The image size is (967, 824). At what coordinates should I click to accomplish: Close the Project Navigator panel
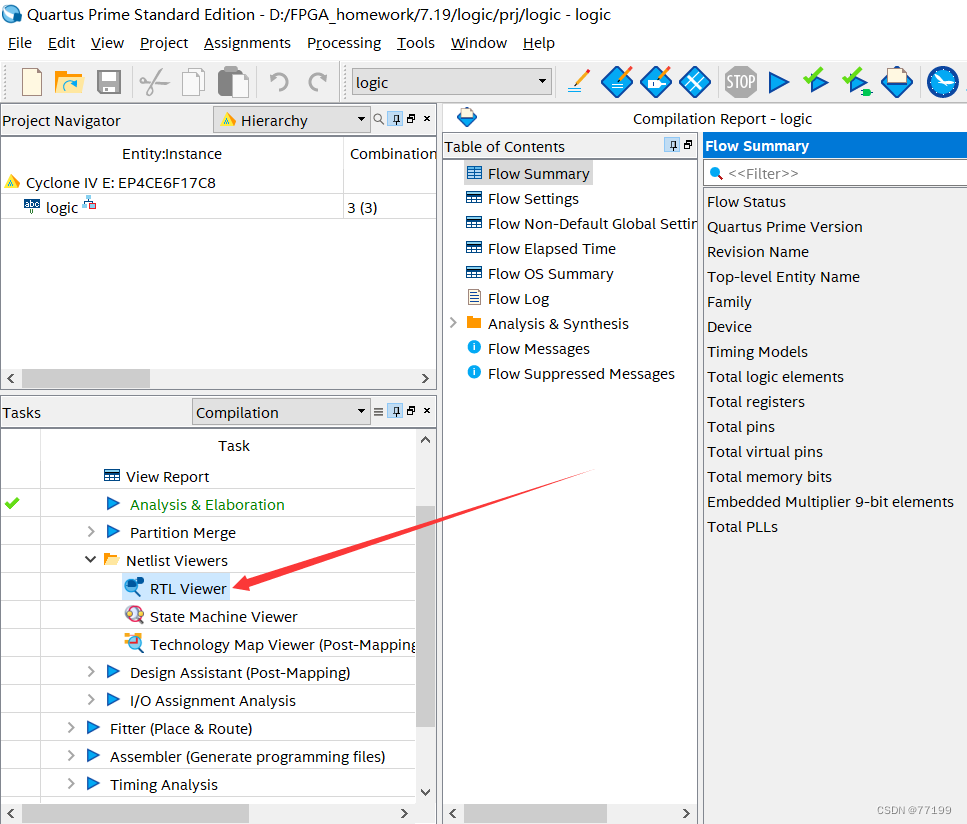coord(427,118)
